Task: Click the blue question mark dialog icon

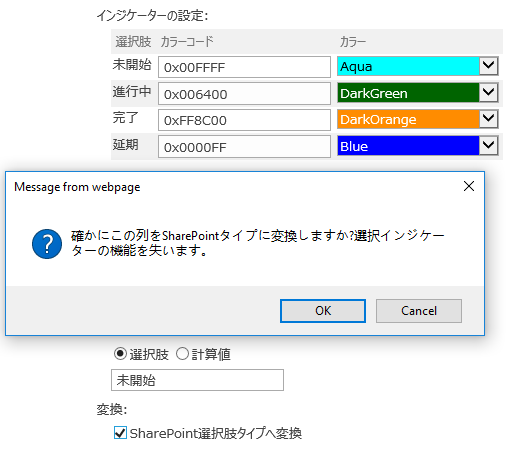Action: tap(47, 244)
